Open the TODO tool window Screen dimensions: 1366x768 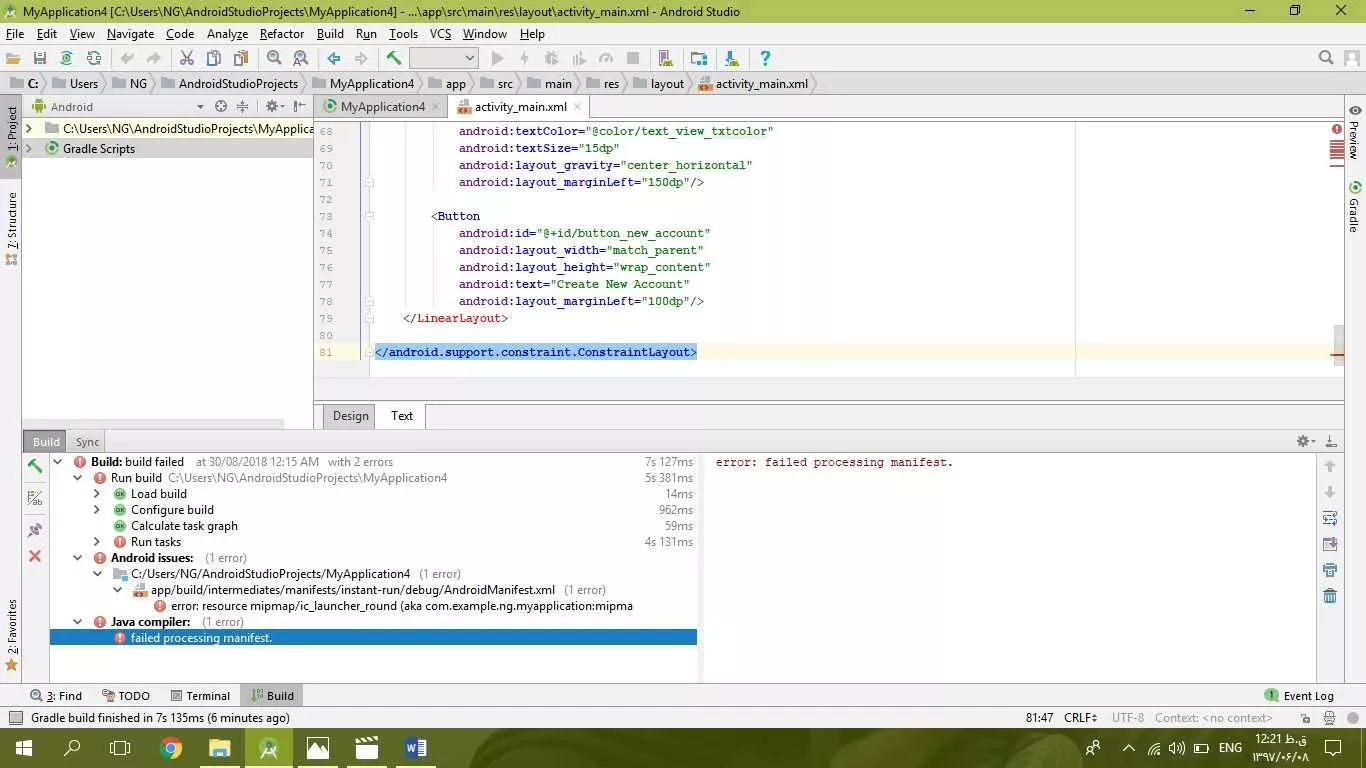pyautogui.click(x=125, y=696)
